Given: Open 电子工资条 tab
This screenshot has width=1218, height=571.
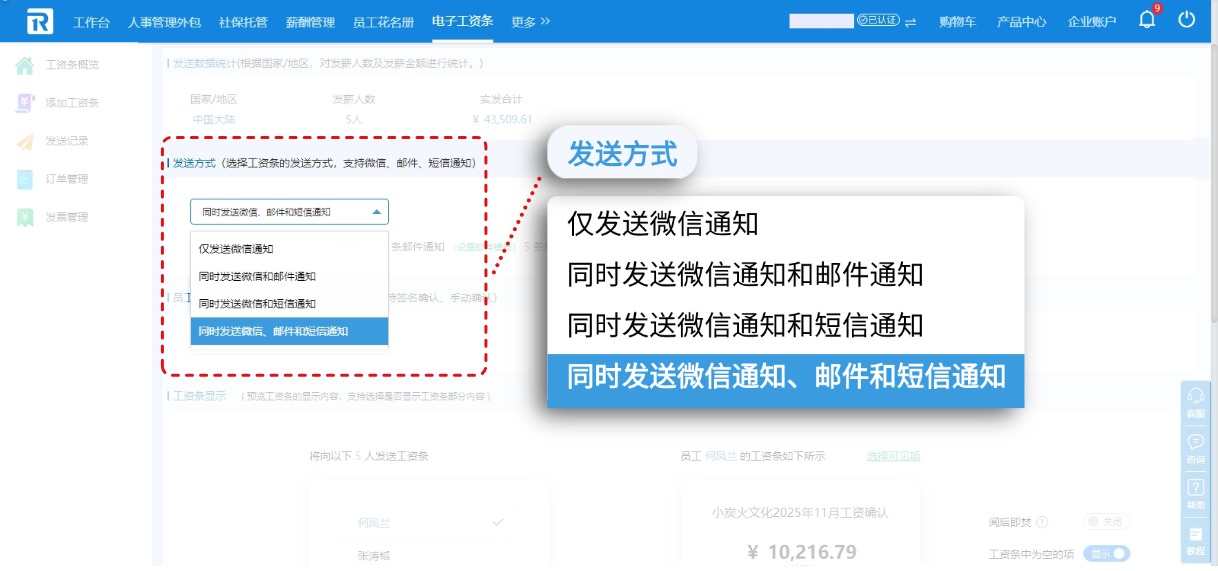Looking at the screenshot, I should (463, 21).
